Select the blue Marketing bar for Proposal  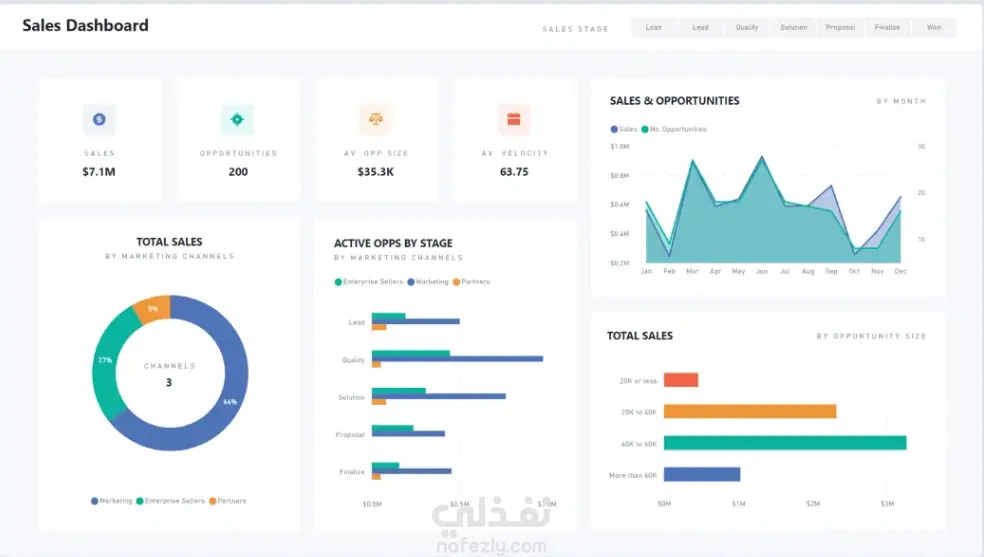tap(408, 433)
